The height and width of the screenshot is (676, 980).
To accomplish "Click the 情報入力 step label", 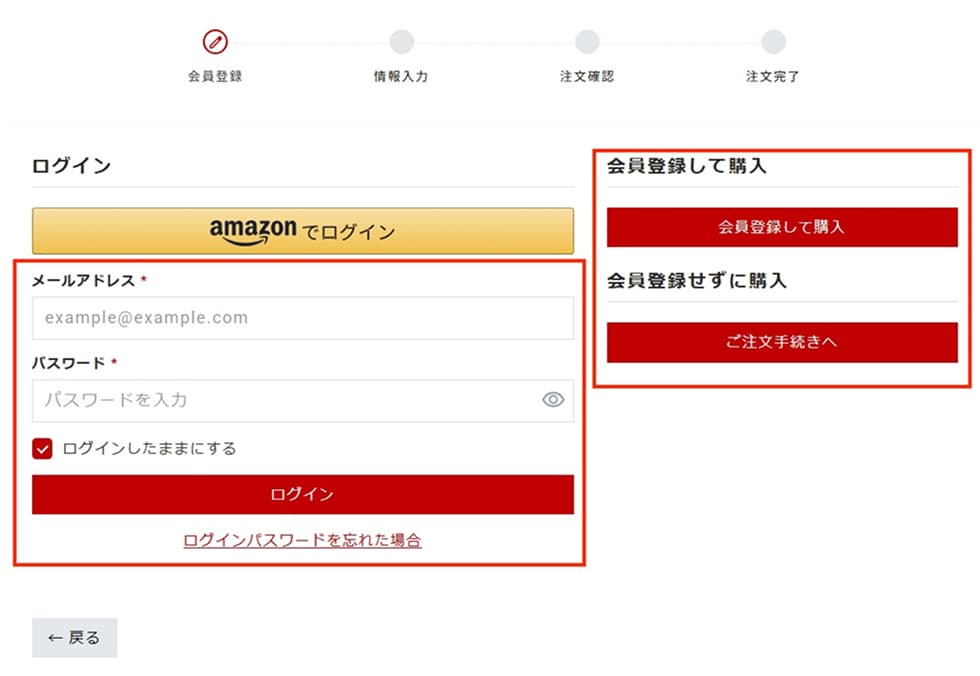I will 401,76.
